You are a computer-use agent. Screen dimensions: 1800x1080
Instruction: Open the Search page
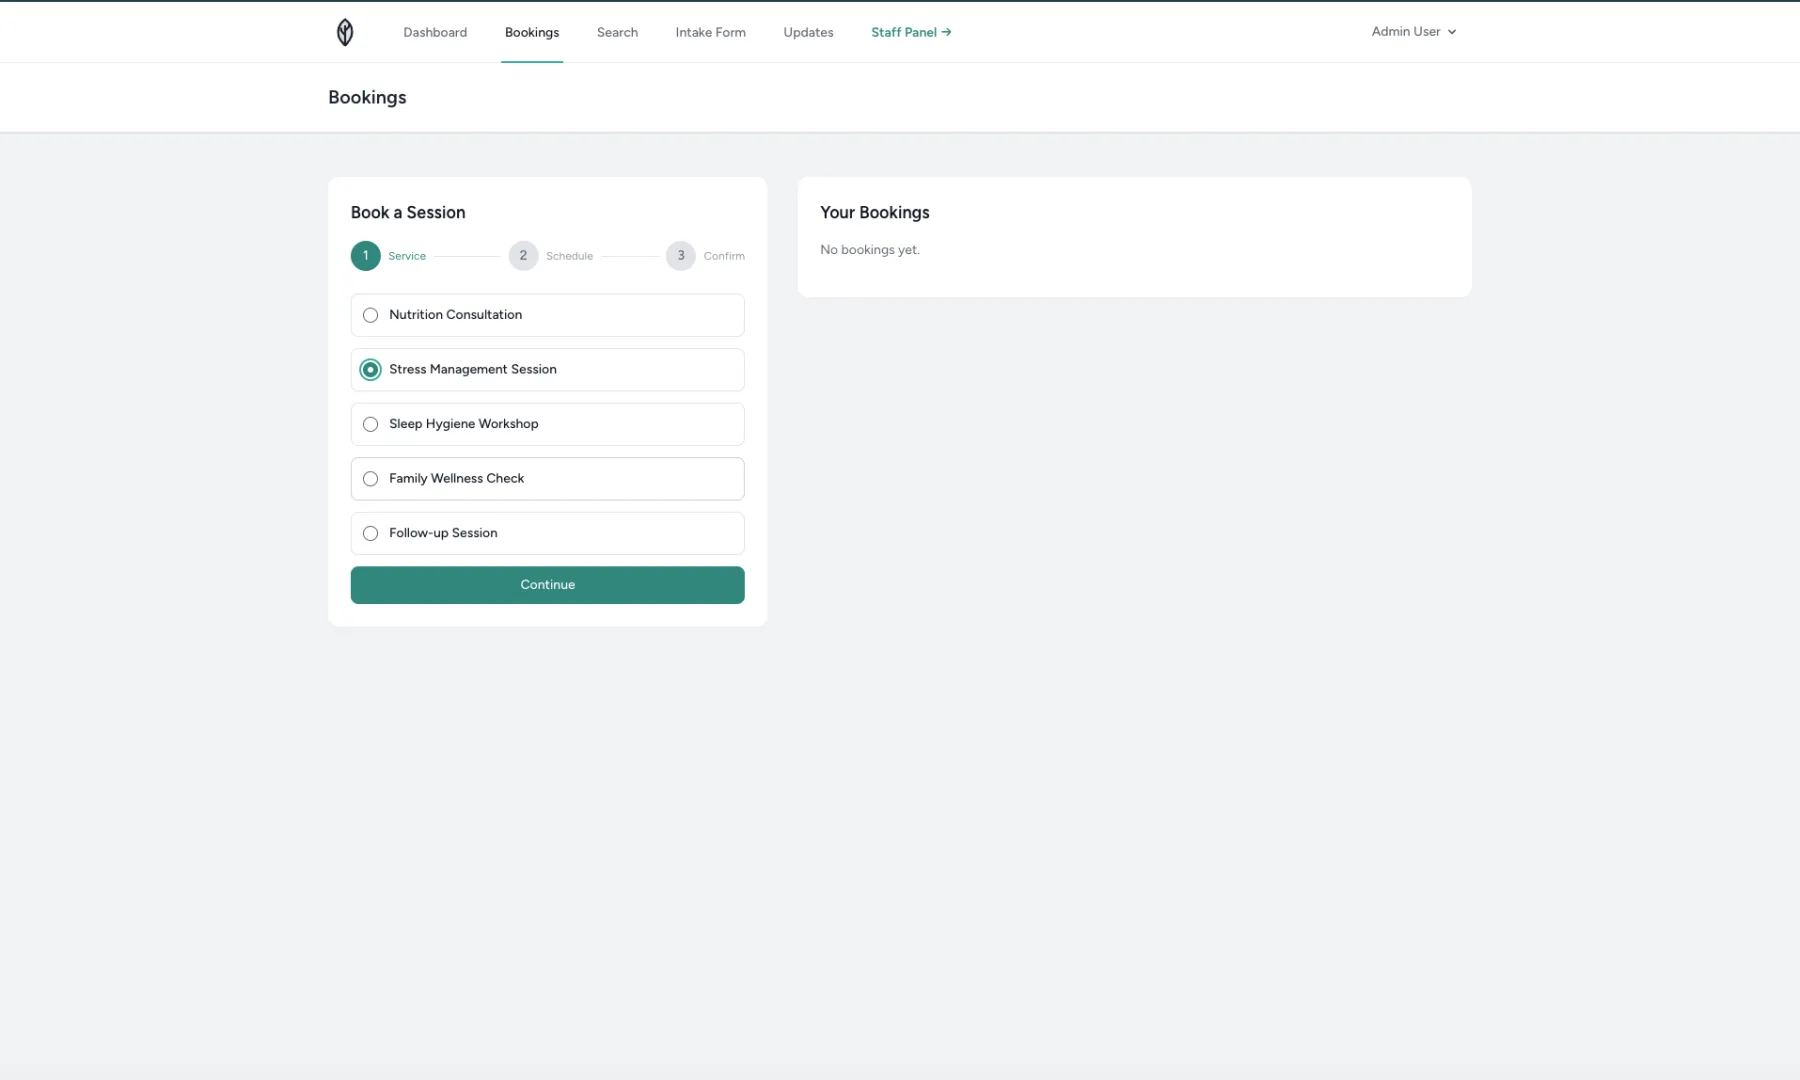(x=616, y=31)
